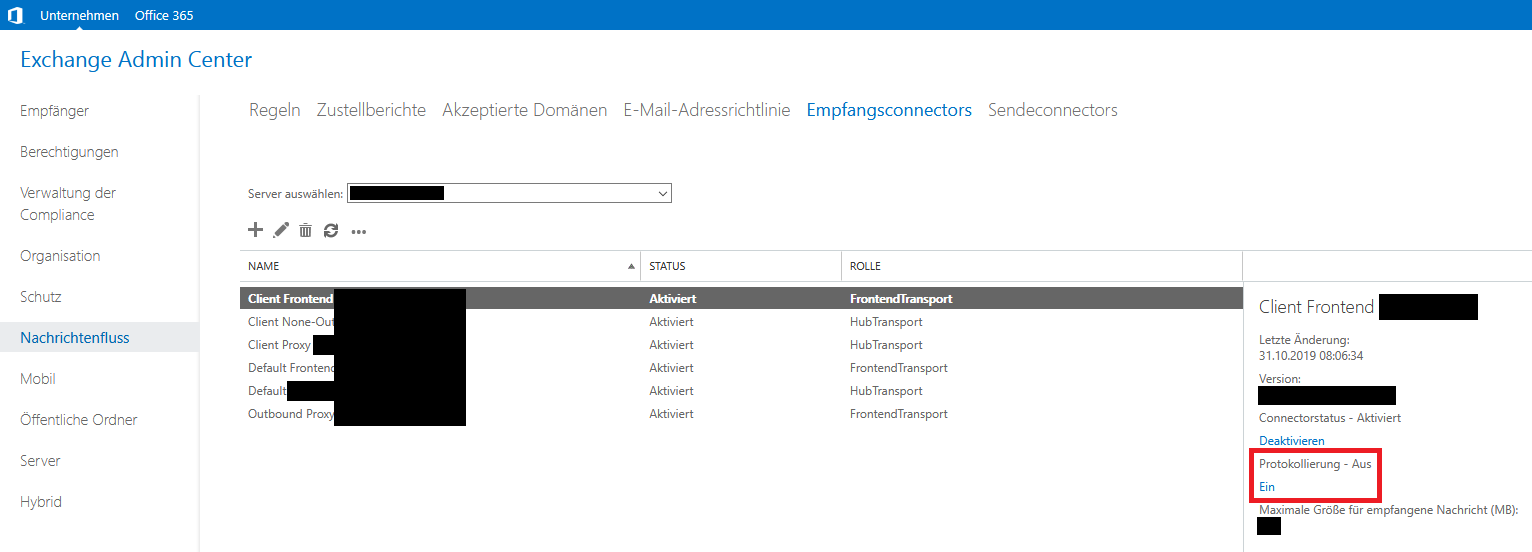
Task: Select the Outbound Proxy connector row
Action: point(290,414)
